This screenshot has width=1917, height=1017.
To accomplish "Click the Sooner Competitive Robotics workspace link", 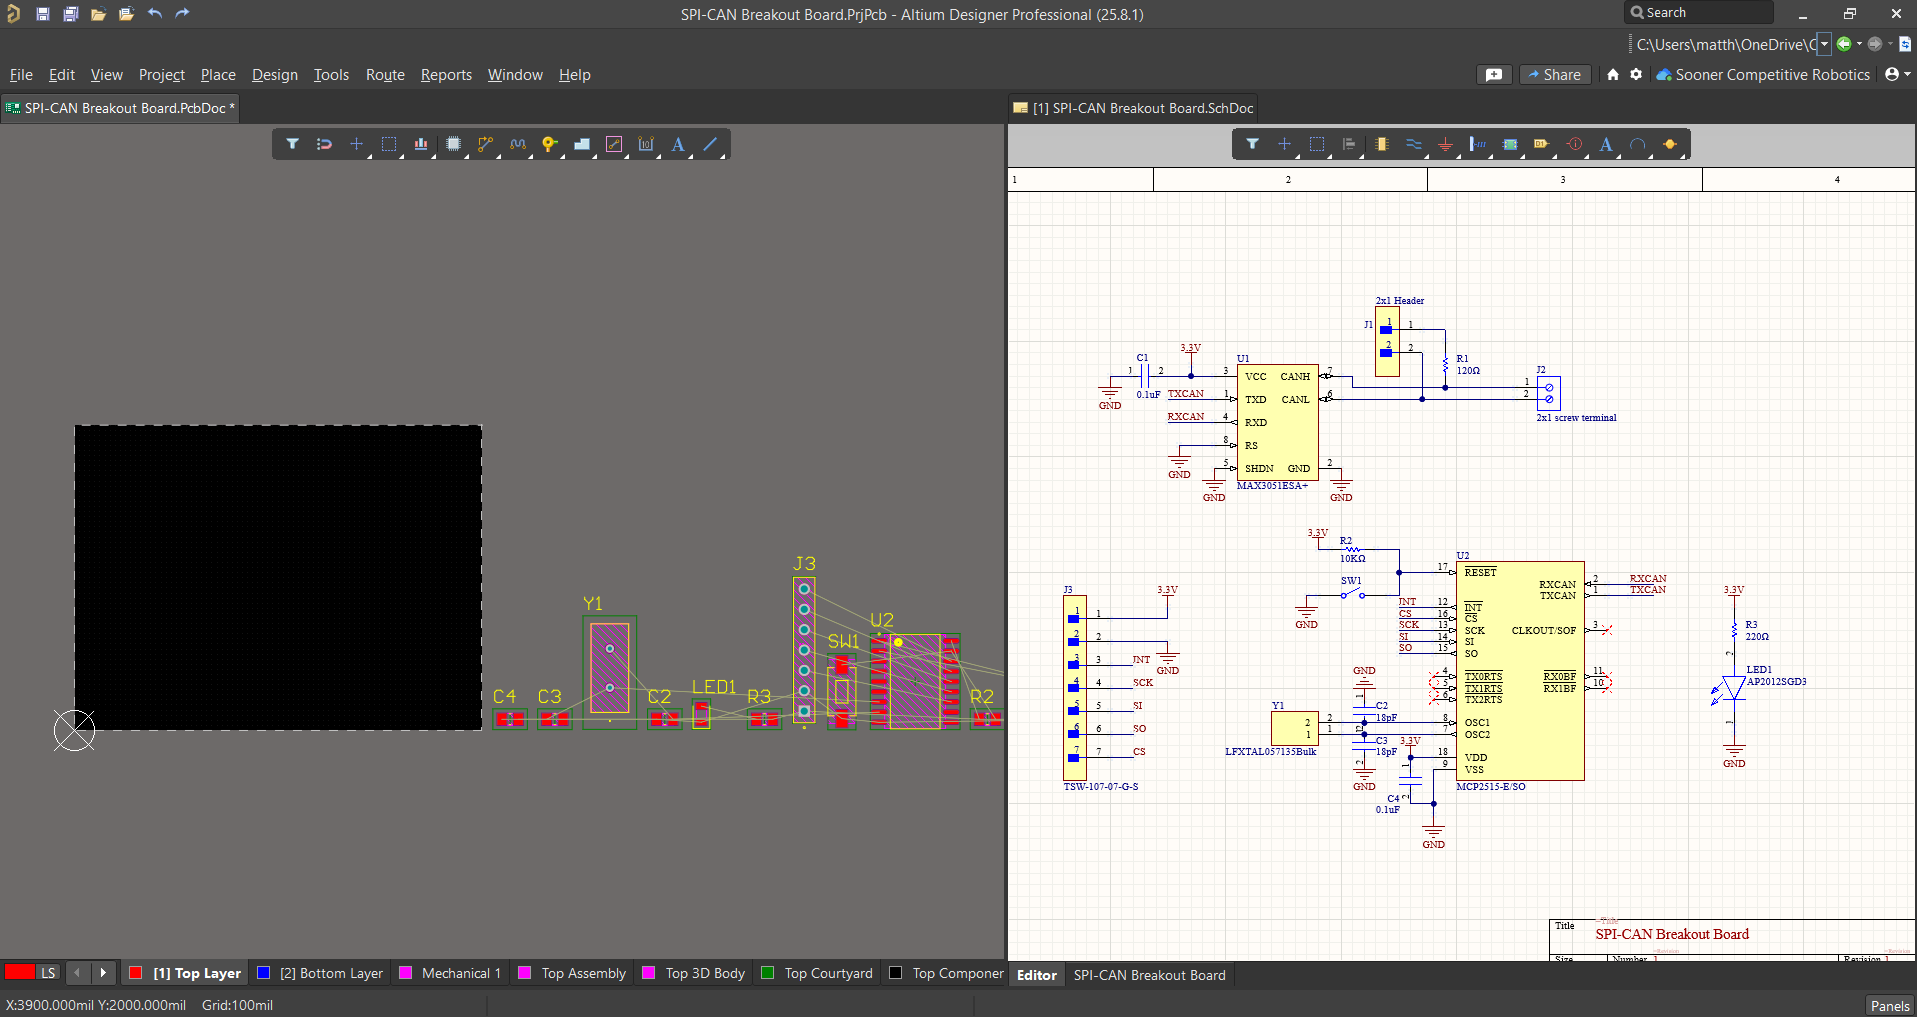I will click(x=1763, y=75).
